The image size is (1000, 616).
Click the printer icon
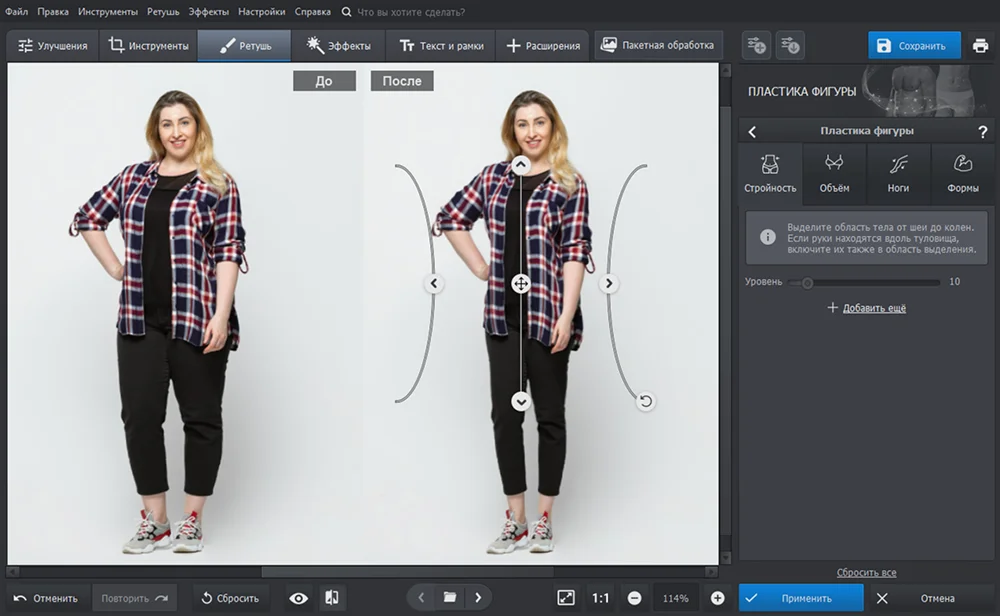[980, 45]
